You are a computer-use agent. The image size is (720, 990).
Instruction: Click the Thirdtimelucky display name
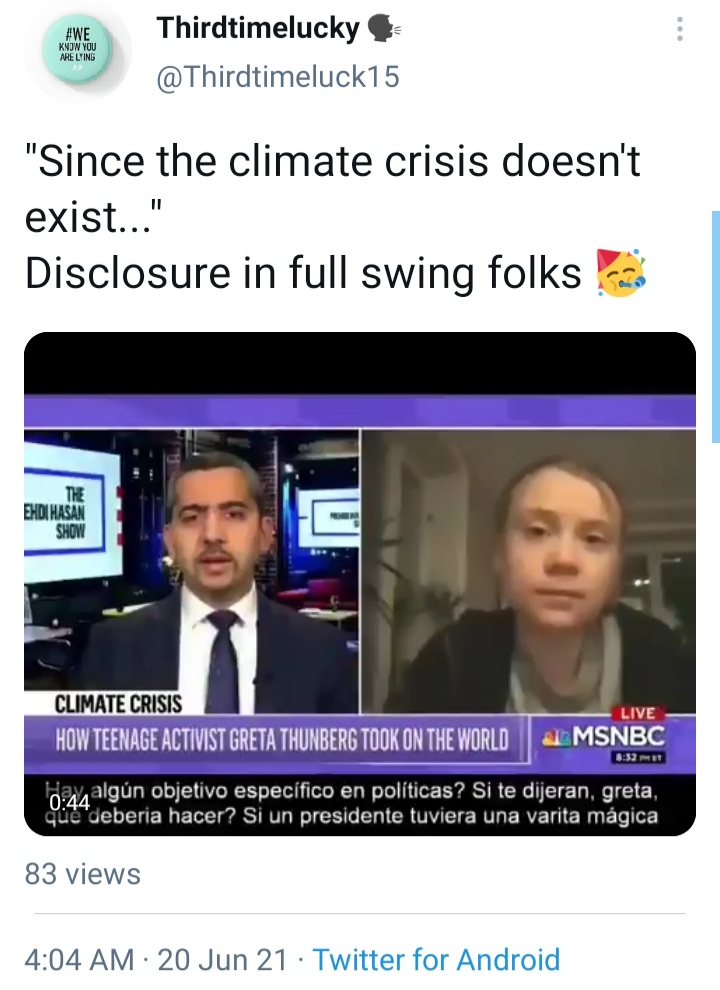tap(258, 28)
